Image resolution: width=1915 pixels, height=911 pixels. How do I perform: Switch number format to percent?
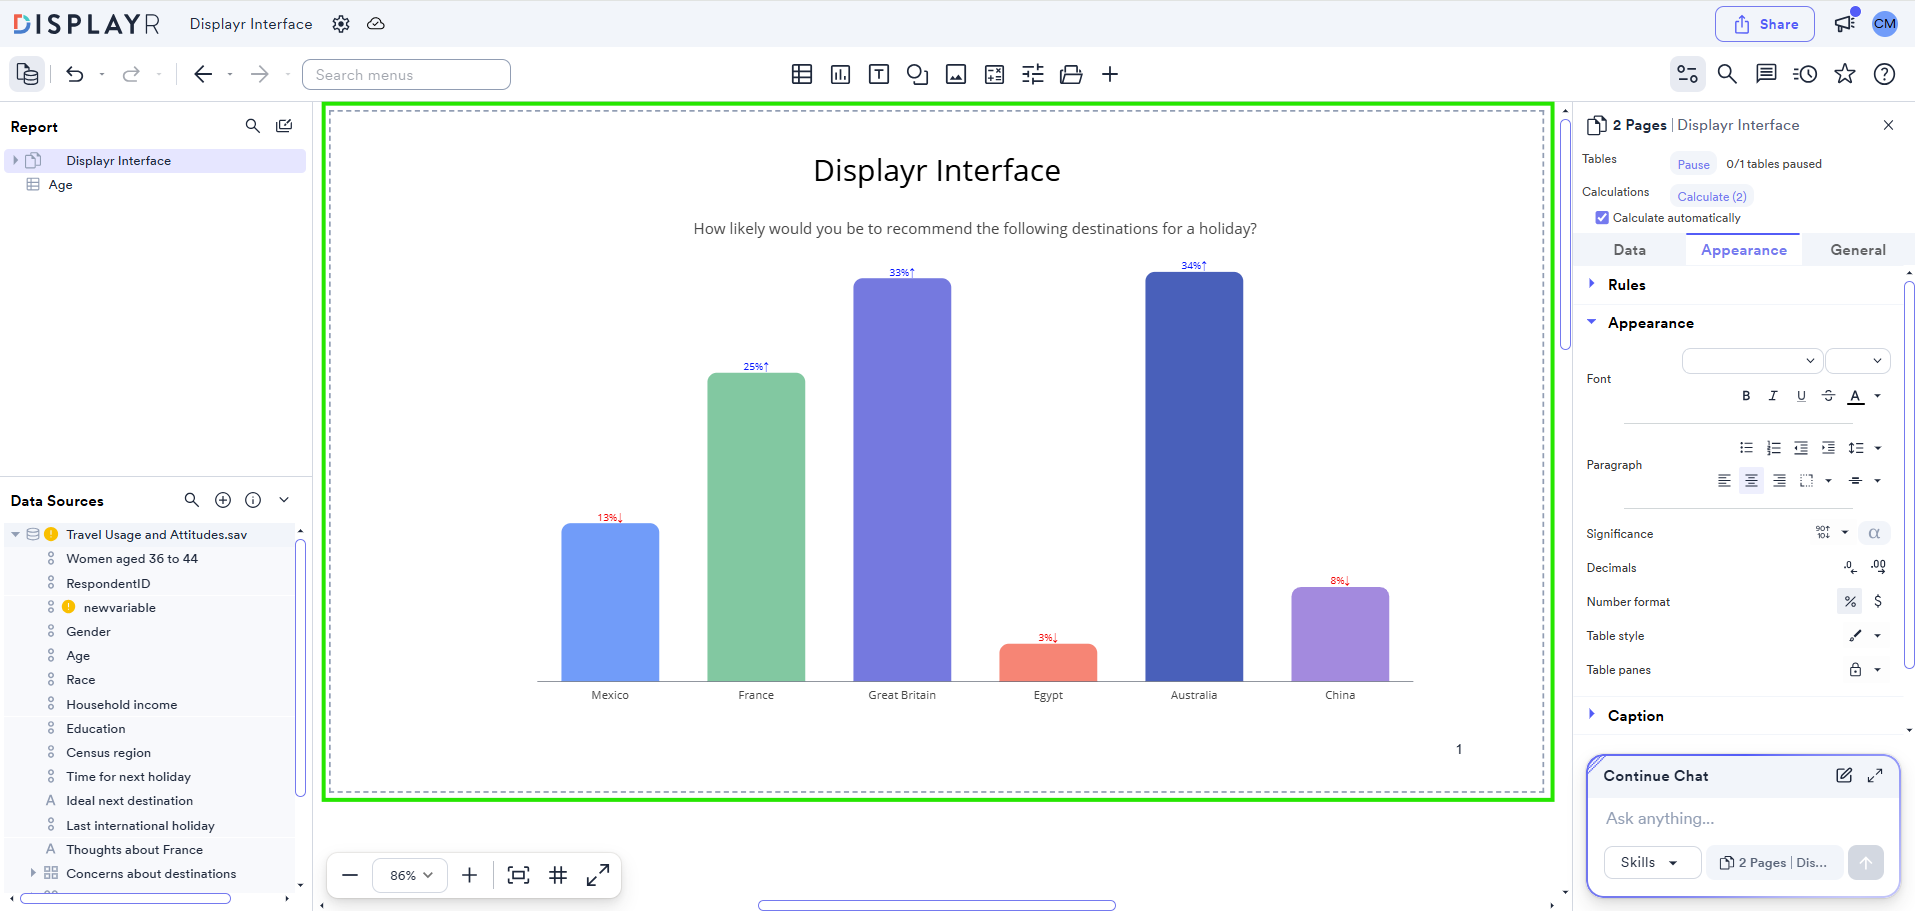point(1850,601)
